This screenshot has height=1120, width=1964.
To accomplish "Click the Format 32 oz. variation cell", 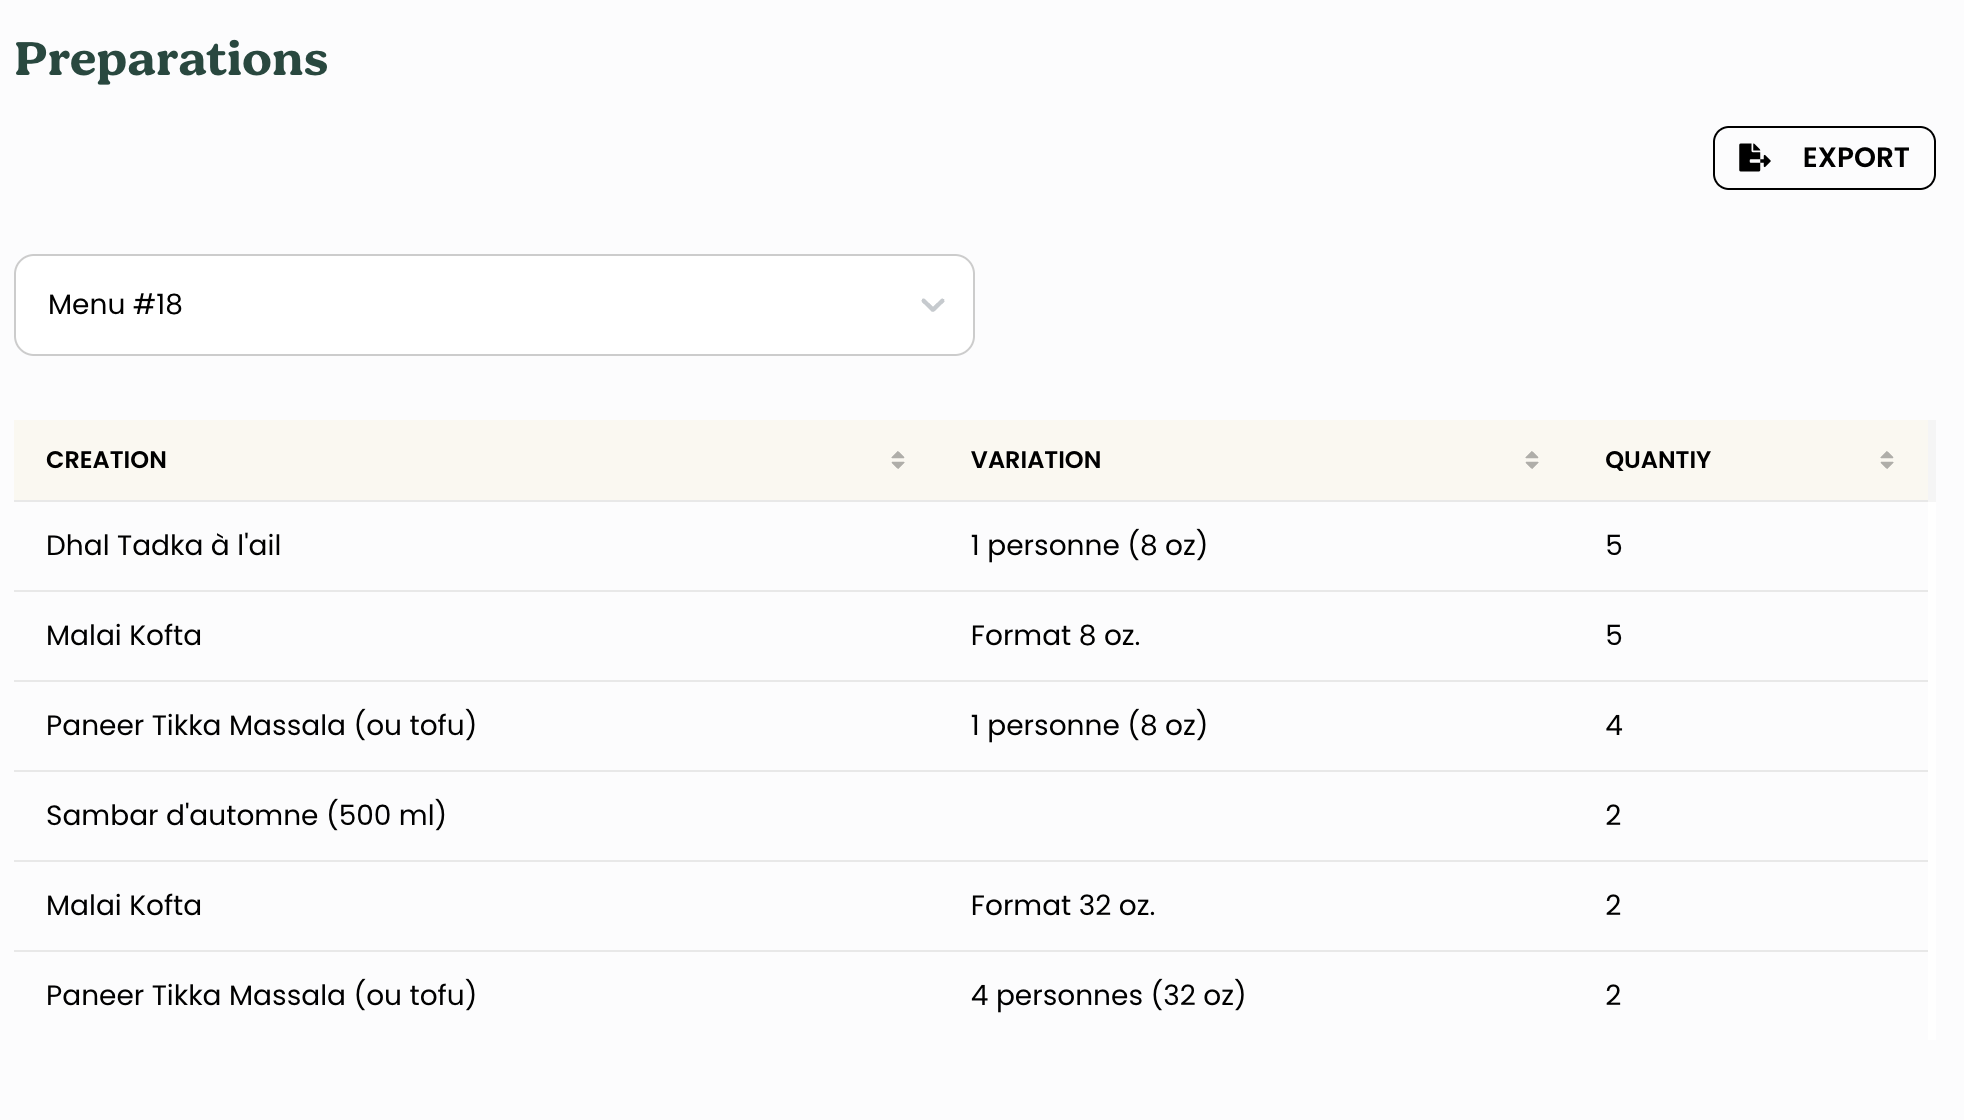I will point(1063,906).
